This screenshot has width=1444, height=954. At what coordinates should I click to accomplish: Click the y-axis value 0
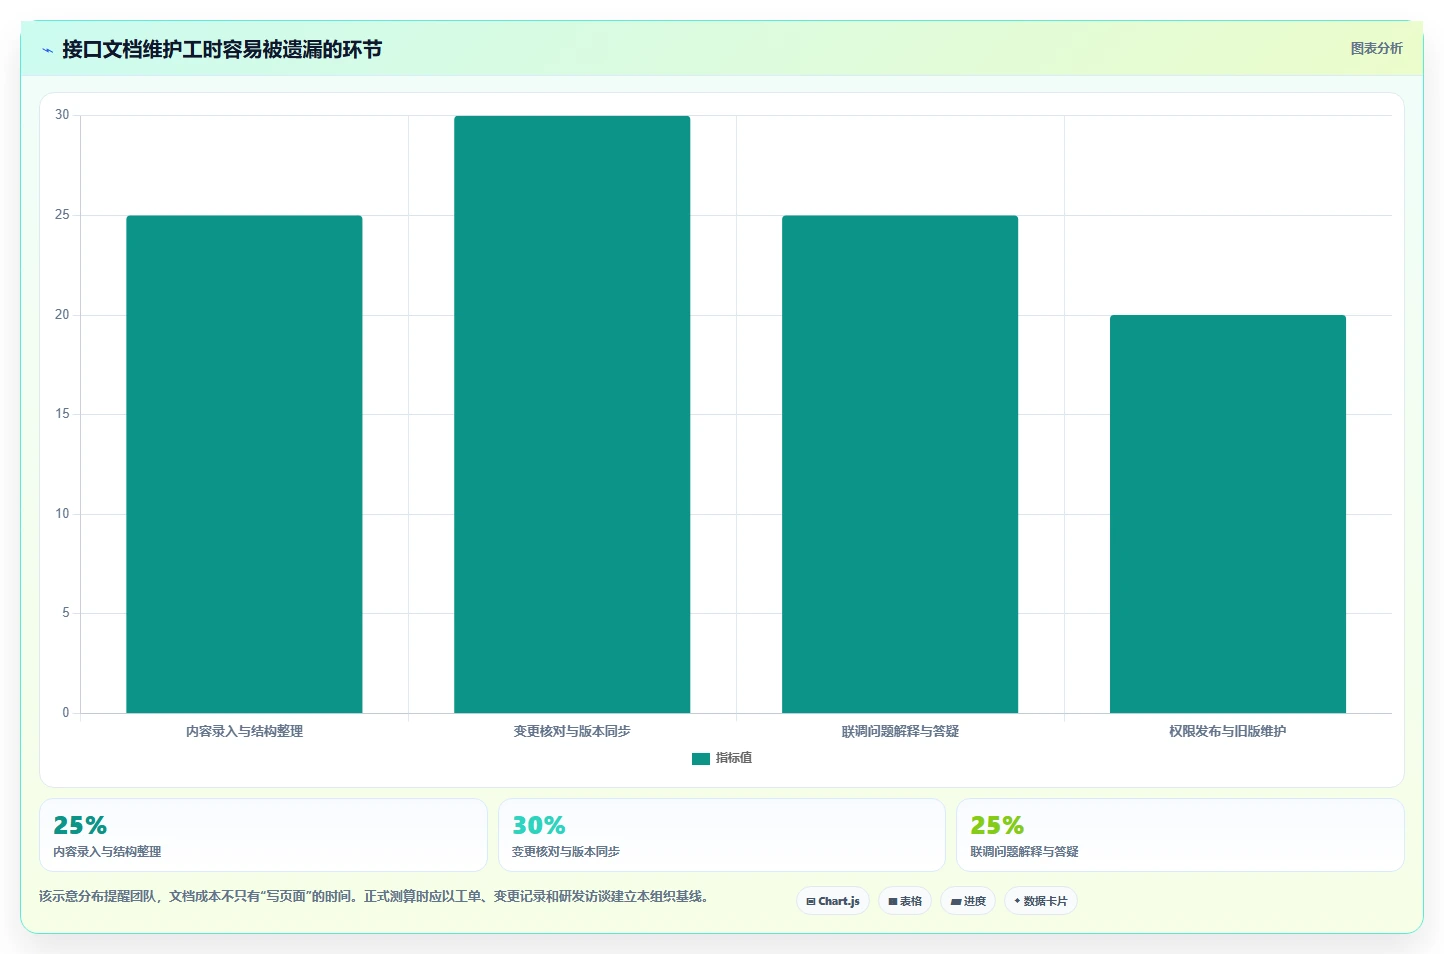click(x=66, y=713)
